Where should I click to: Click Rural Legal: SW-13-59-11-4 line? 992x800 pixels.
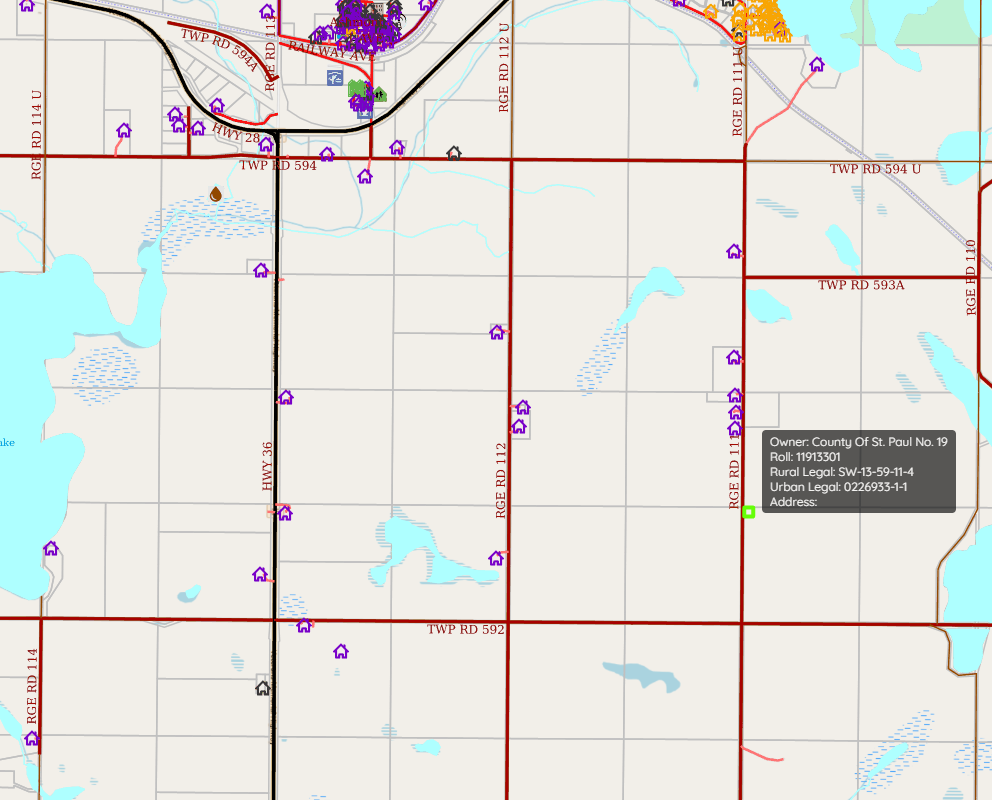[841, 472]
